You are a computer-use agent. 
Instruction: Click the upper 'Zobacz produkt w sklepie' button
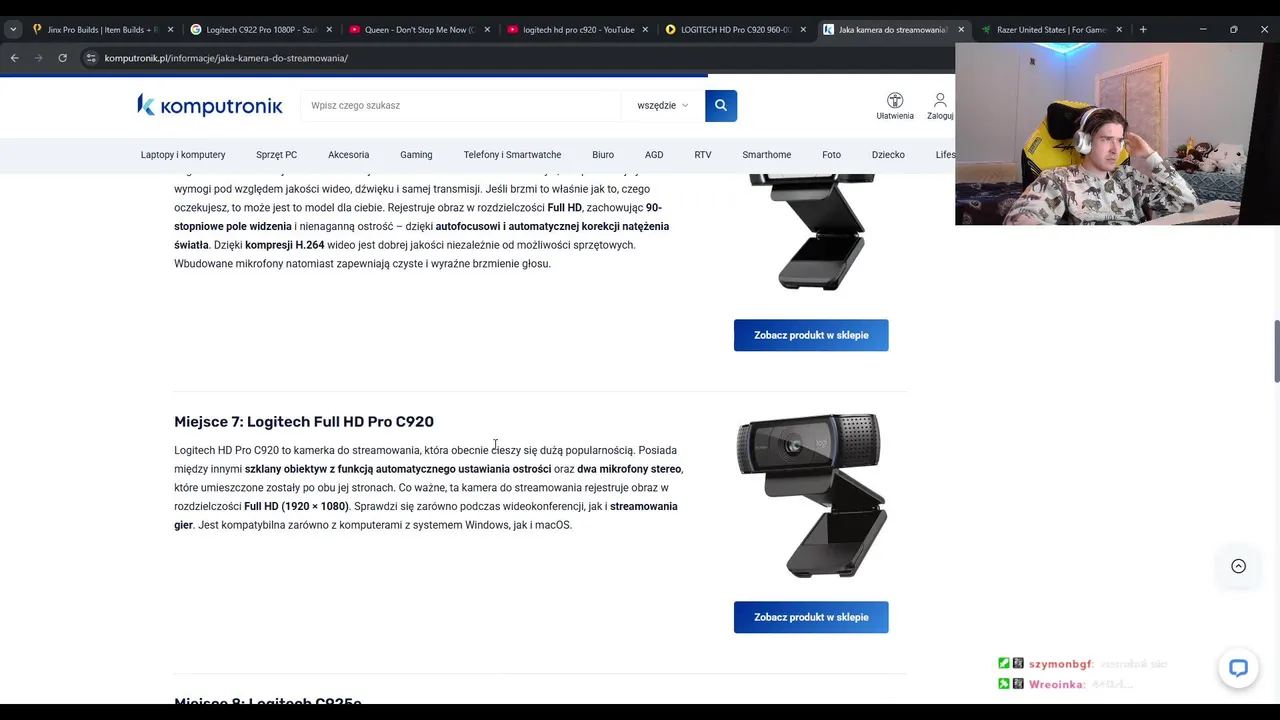[811, 335]
